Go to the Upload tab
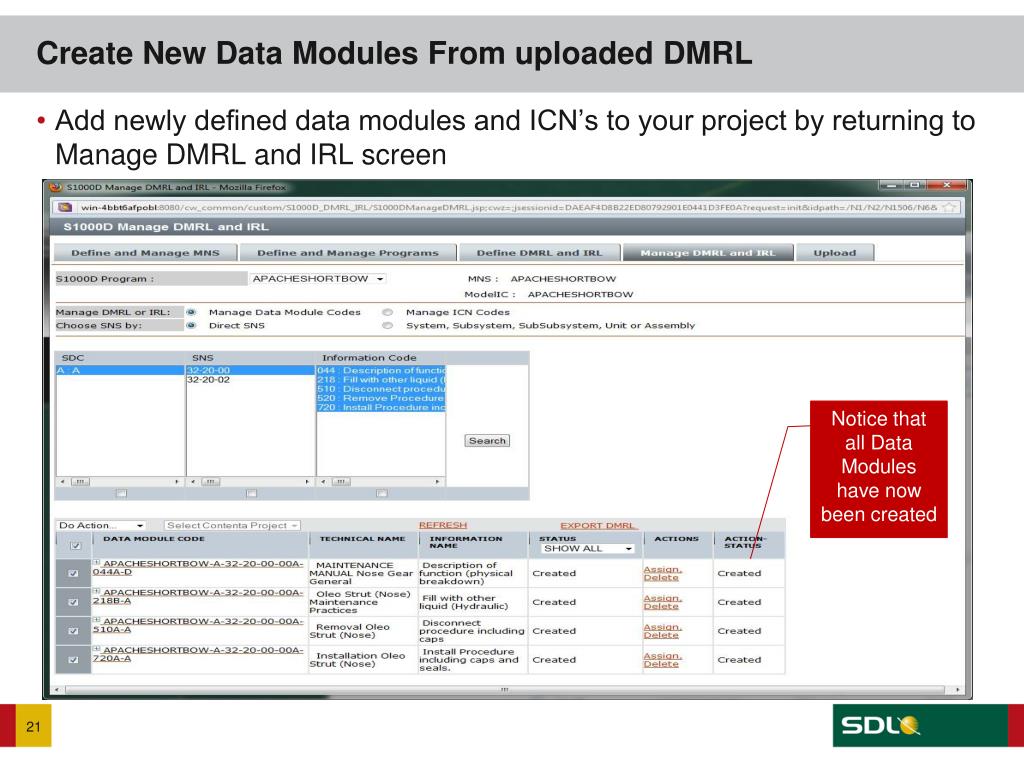This screenshot has height=768, width=1024. (835, 253)
